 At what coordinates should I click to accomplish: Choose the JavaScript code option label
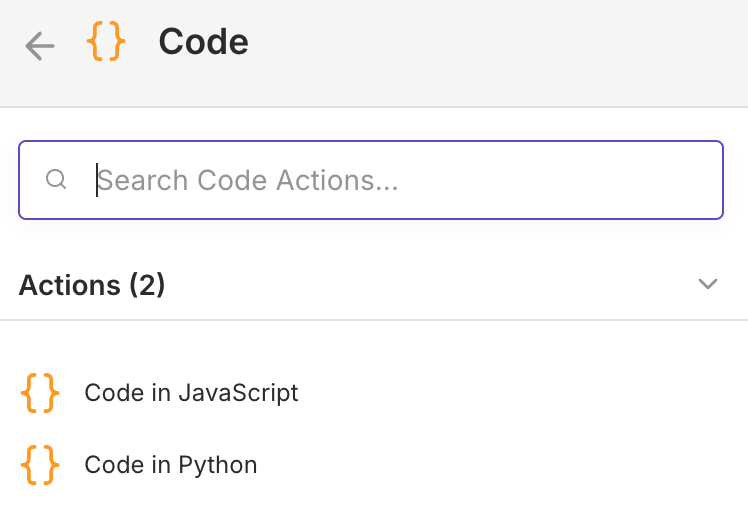click(x=191, y=393)
